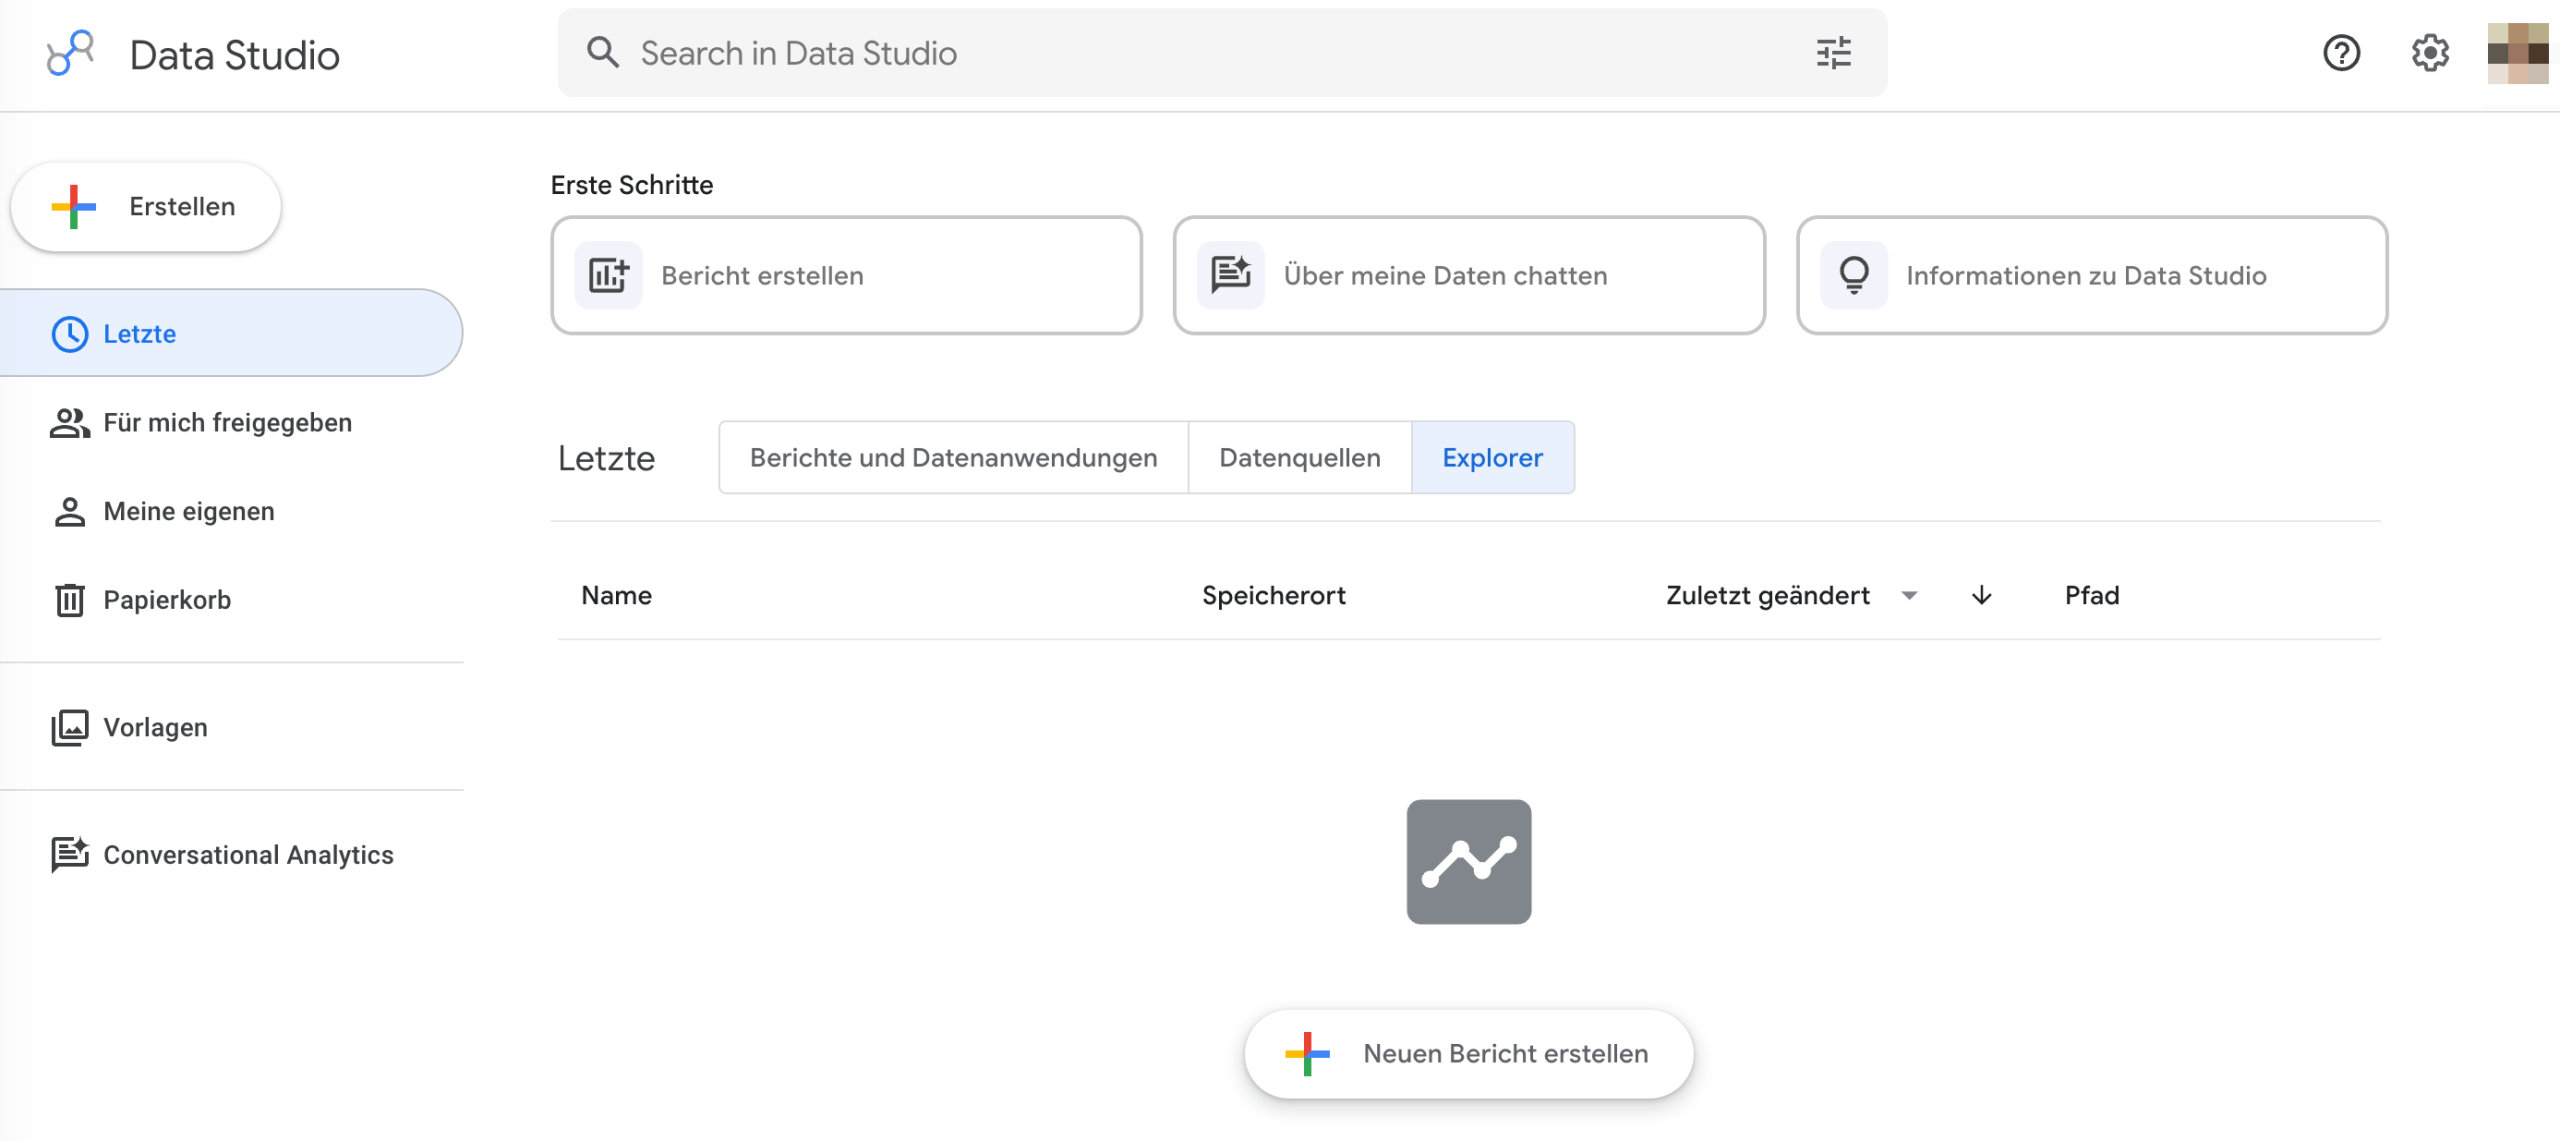Click the clock icon beside Letzte
The image size is (2560, 1141).
coord(69,334)
